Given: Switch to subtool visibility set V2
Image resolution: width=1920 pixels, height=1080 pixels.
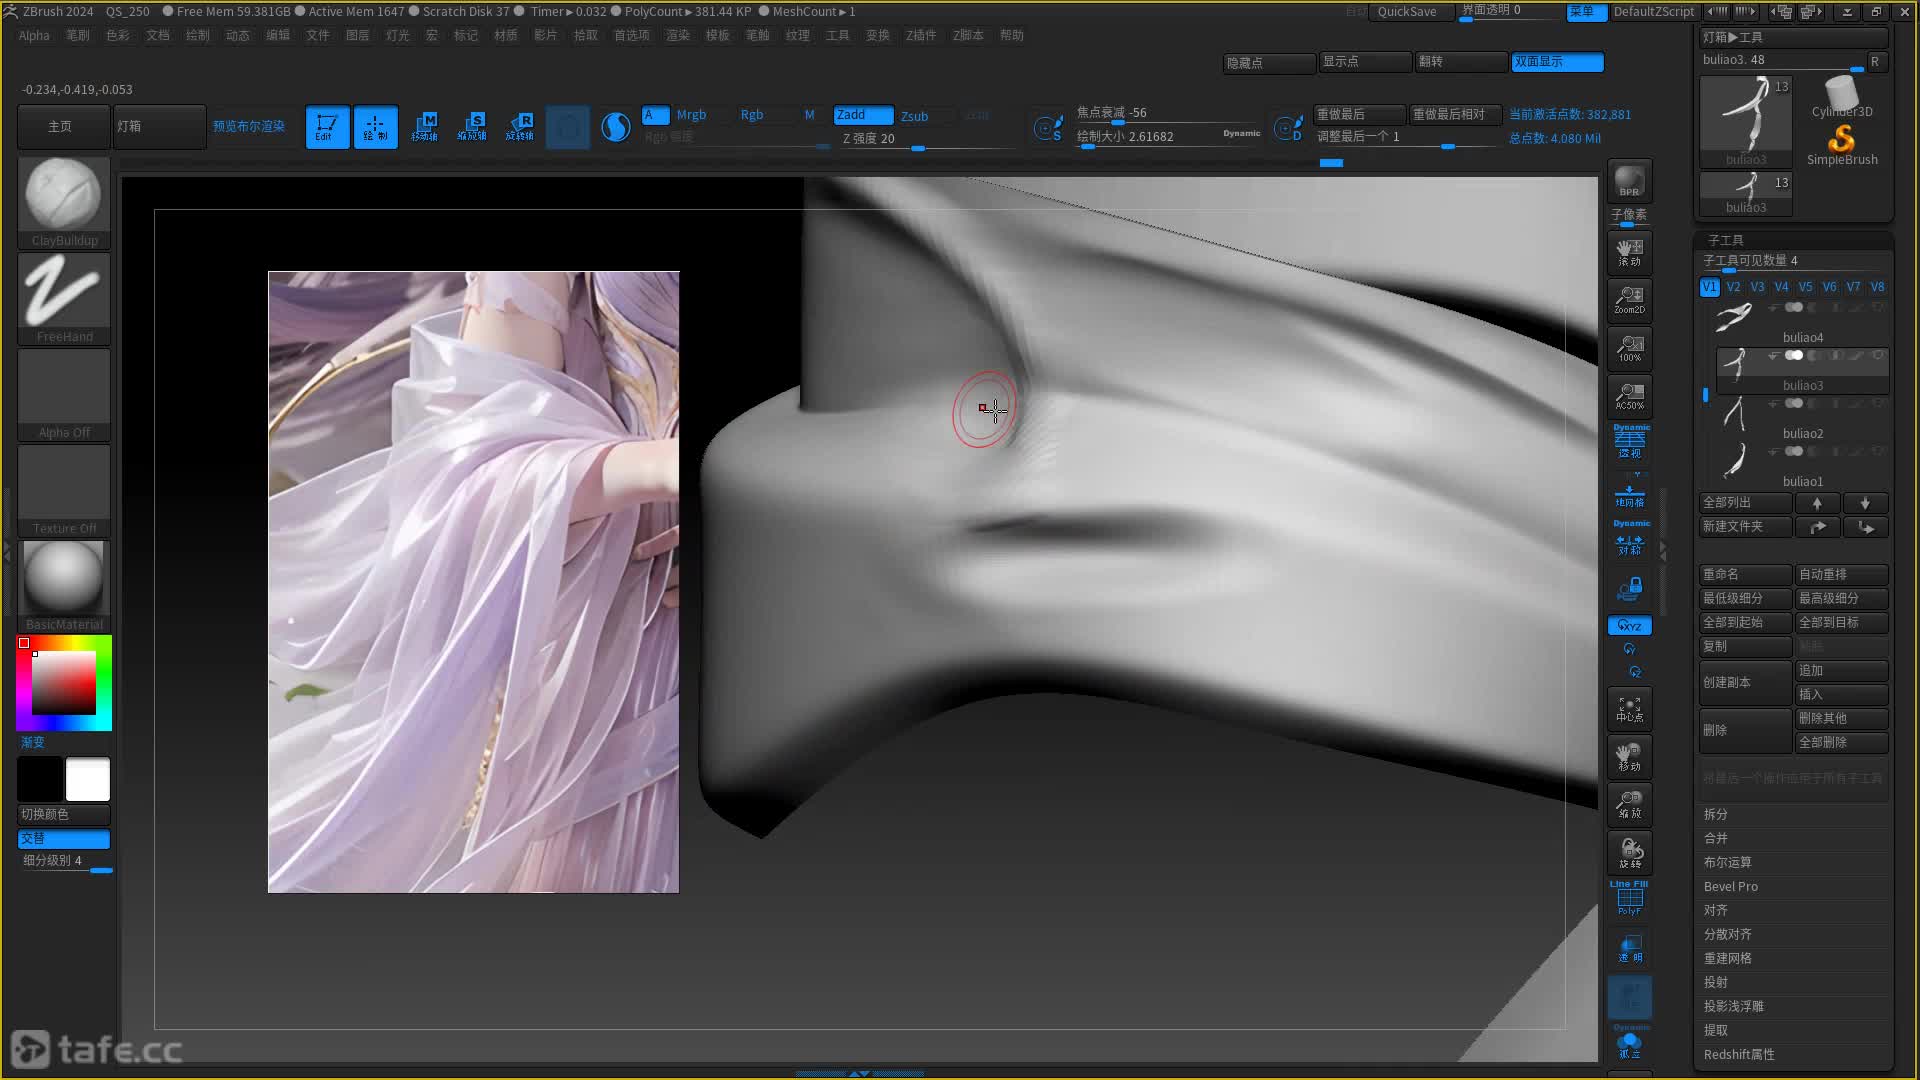Looking at the screenshot, I should coord(1733,287).
